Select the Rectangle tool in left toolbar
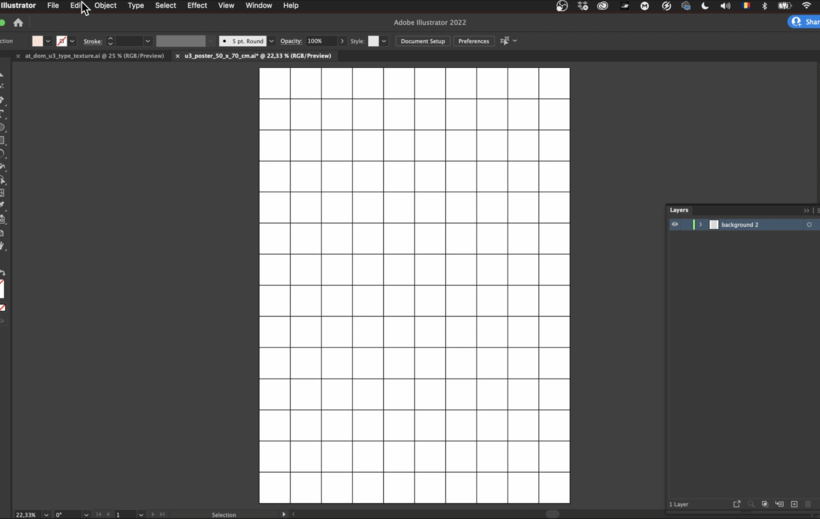The width and height of the screenshot is (820, 519). 2,140
